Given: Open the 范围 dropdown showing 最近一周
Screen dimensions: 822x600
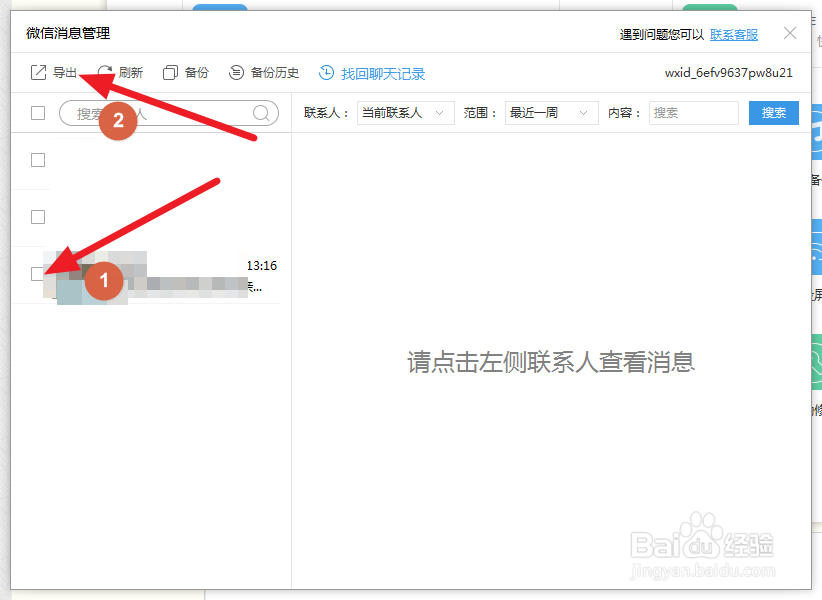Looking at the screenshot, I should [x=551, y=113].
